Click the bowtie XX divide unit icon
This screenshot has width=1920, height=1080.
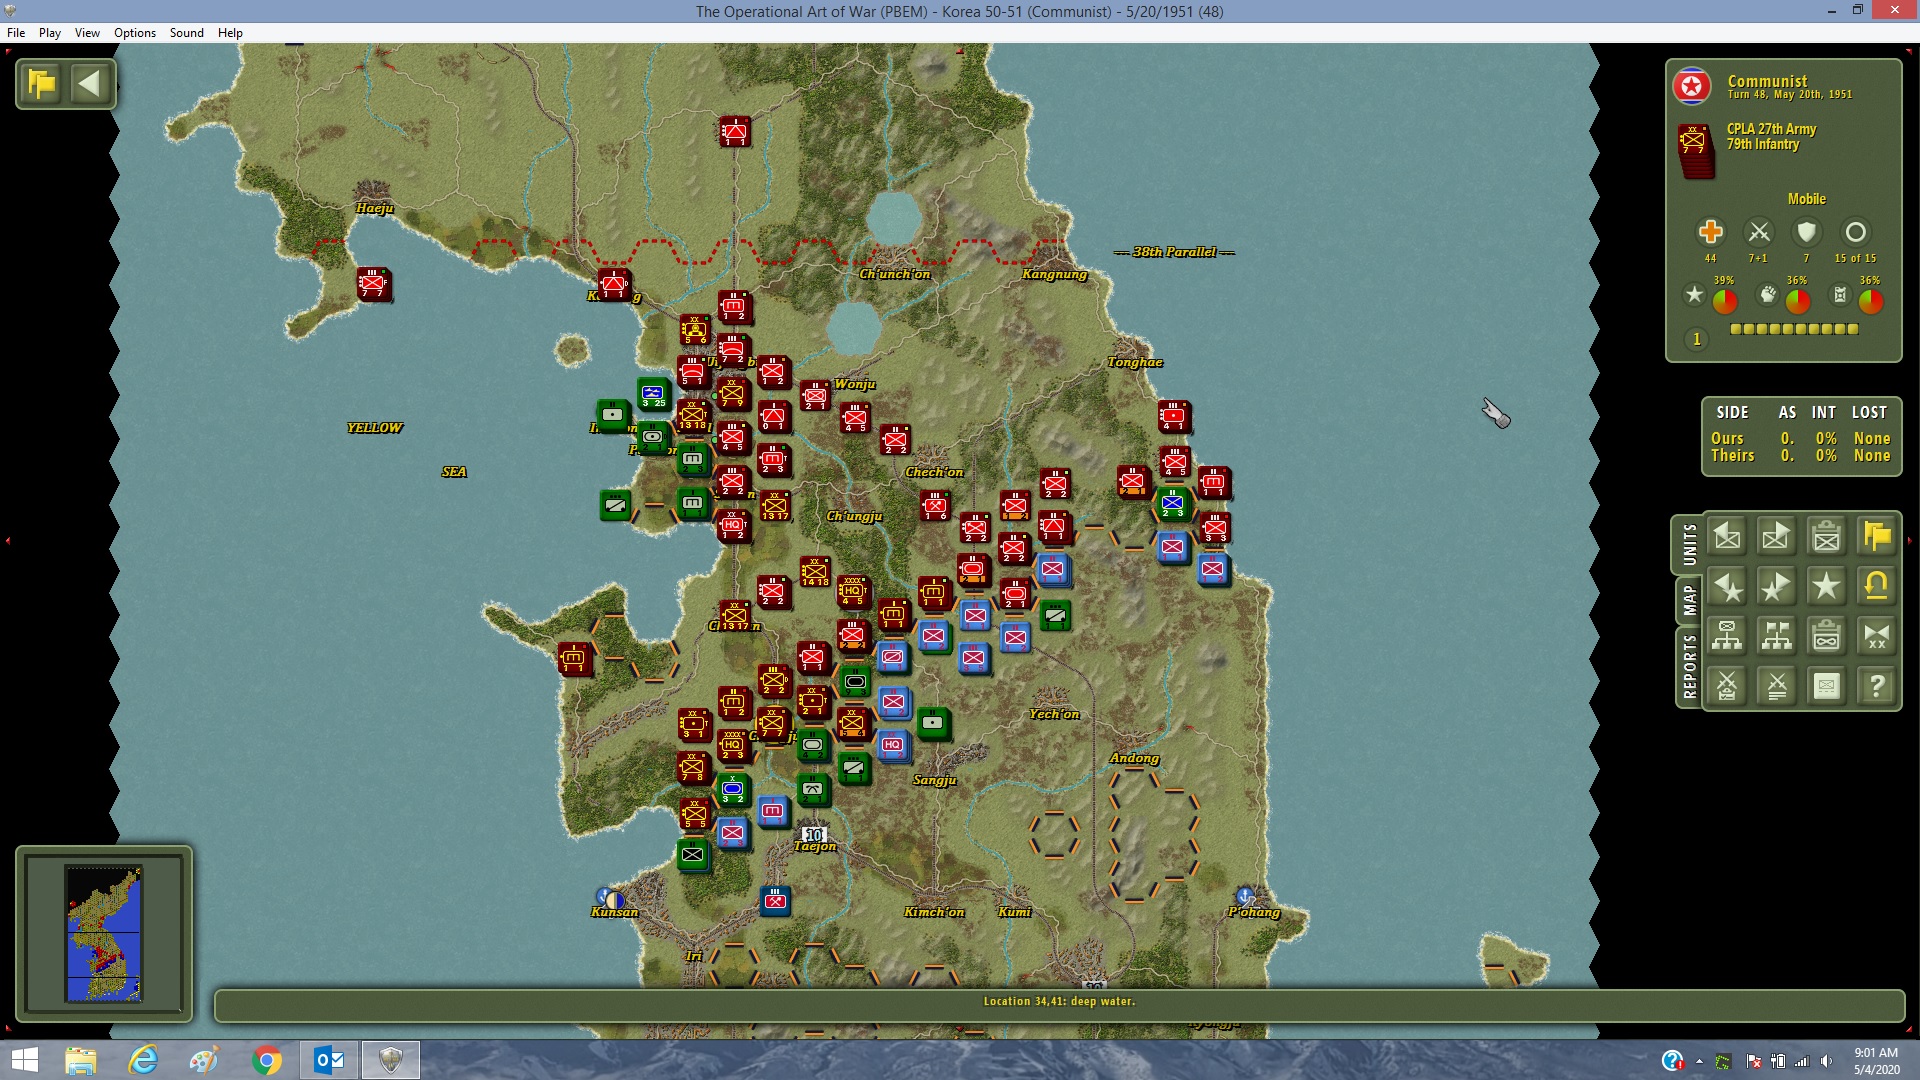(x=1877, y=636)
